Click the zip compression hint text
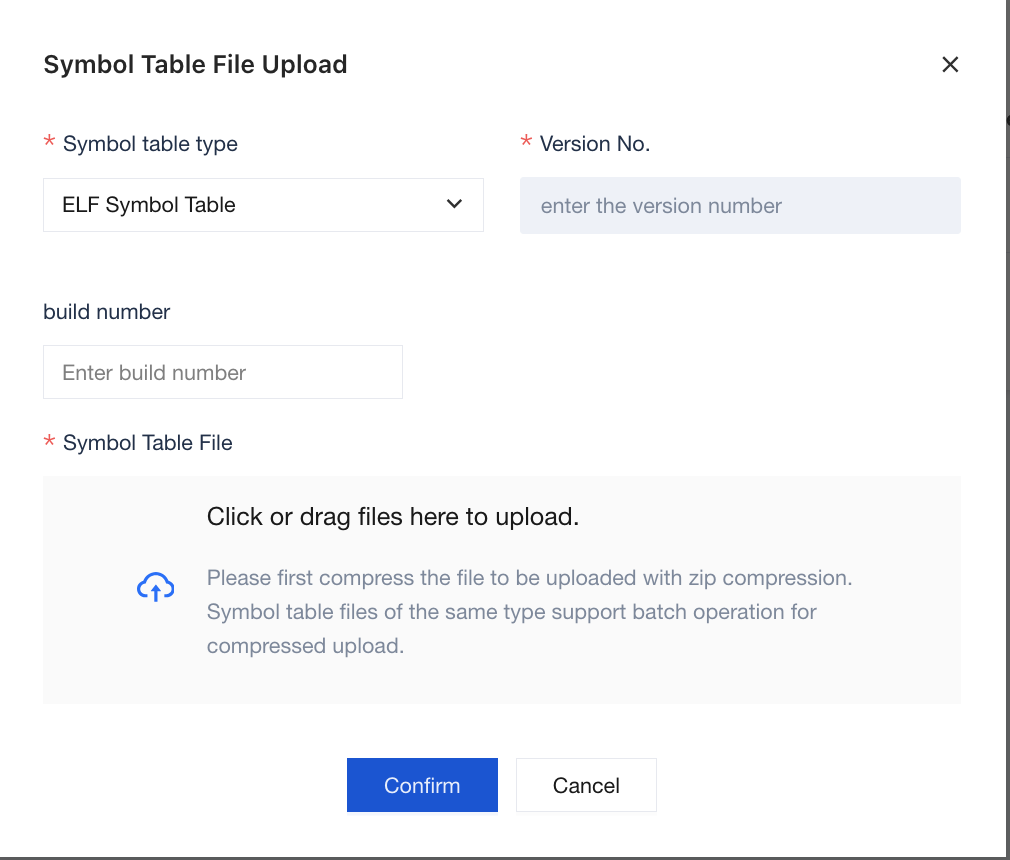 click(529, 578)
